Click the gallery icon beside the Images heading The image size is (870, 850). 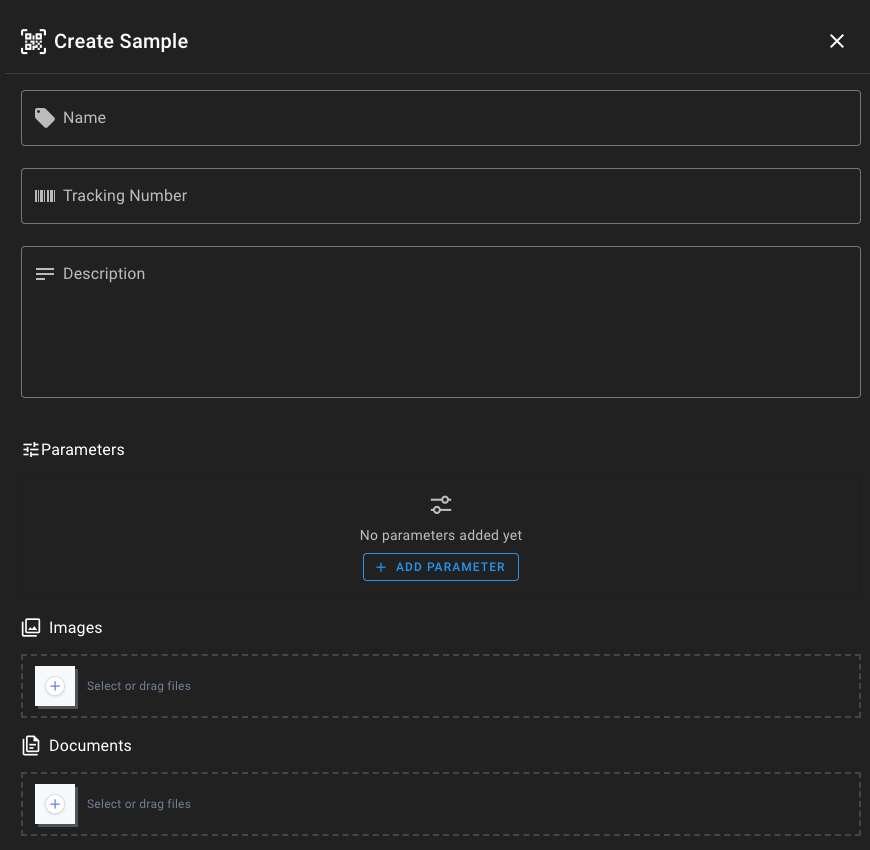pyautogui.click(x=32, y=628)
